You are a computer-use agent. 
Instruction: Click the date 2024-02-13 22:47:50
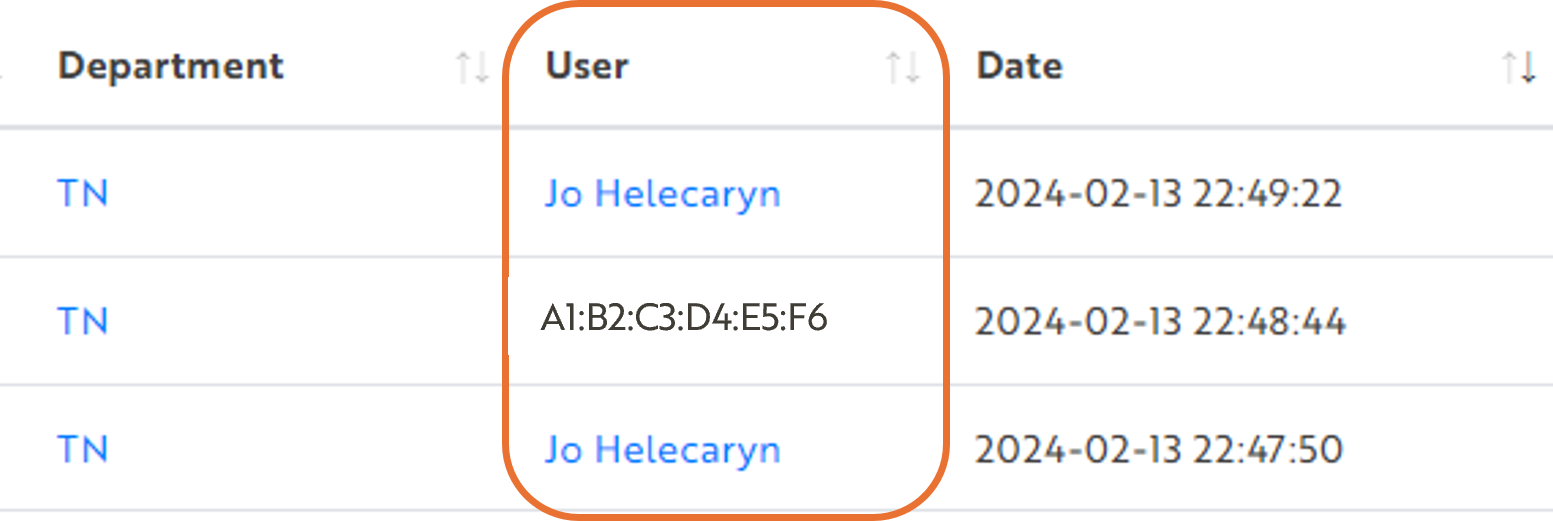[x=1159, y=449]
